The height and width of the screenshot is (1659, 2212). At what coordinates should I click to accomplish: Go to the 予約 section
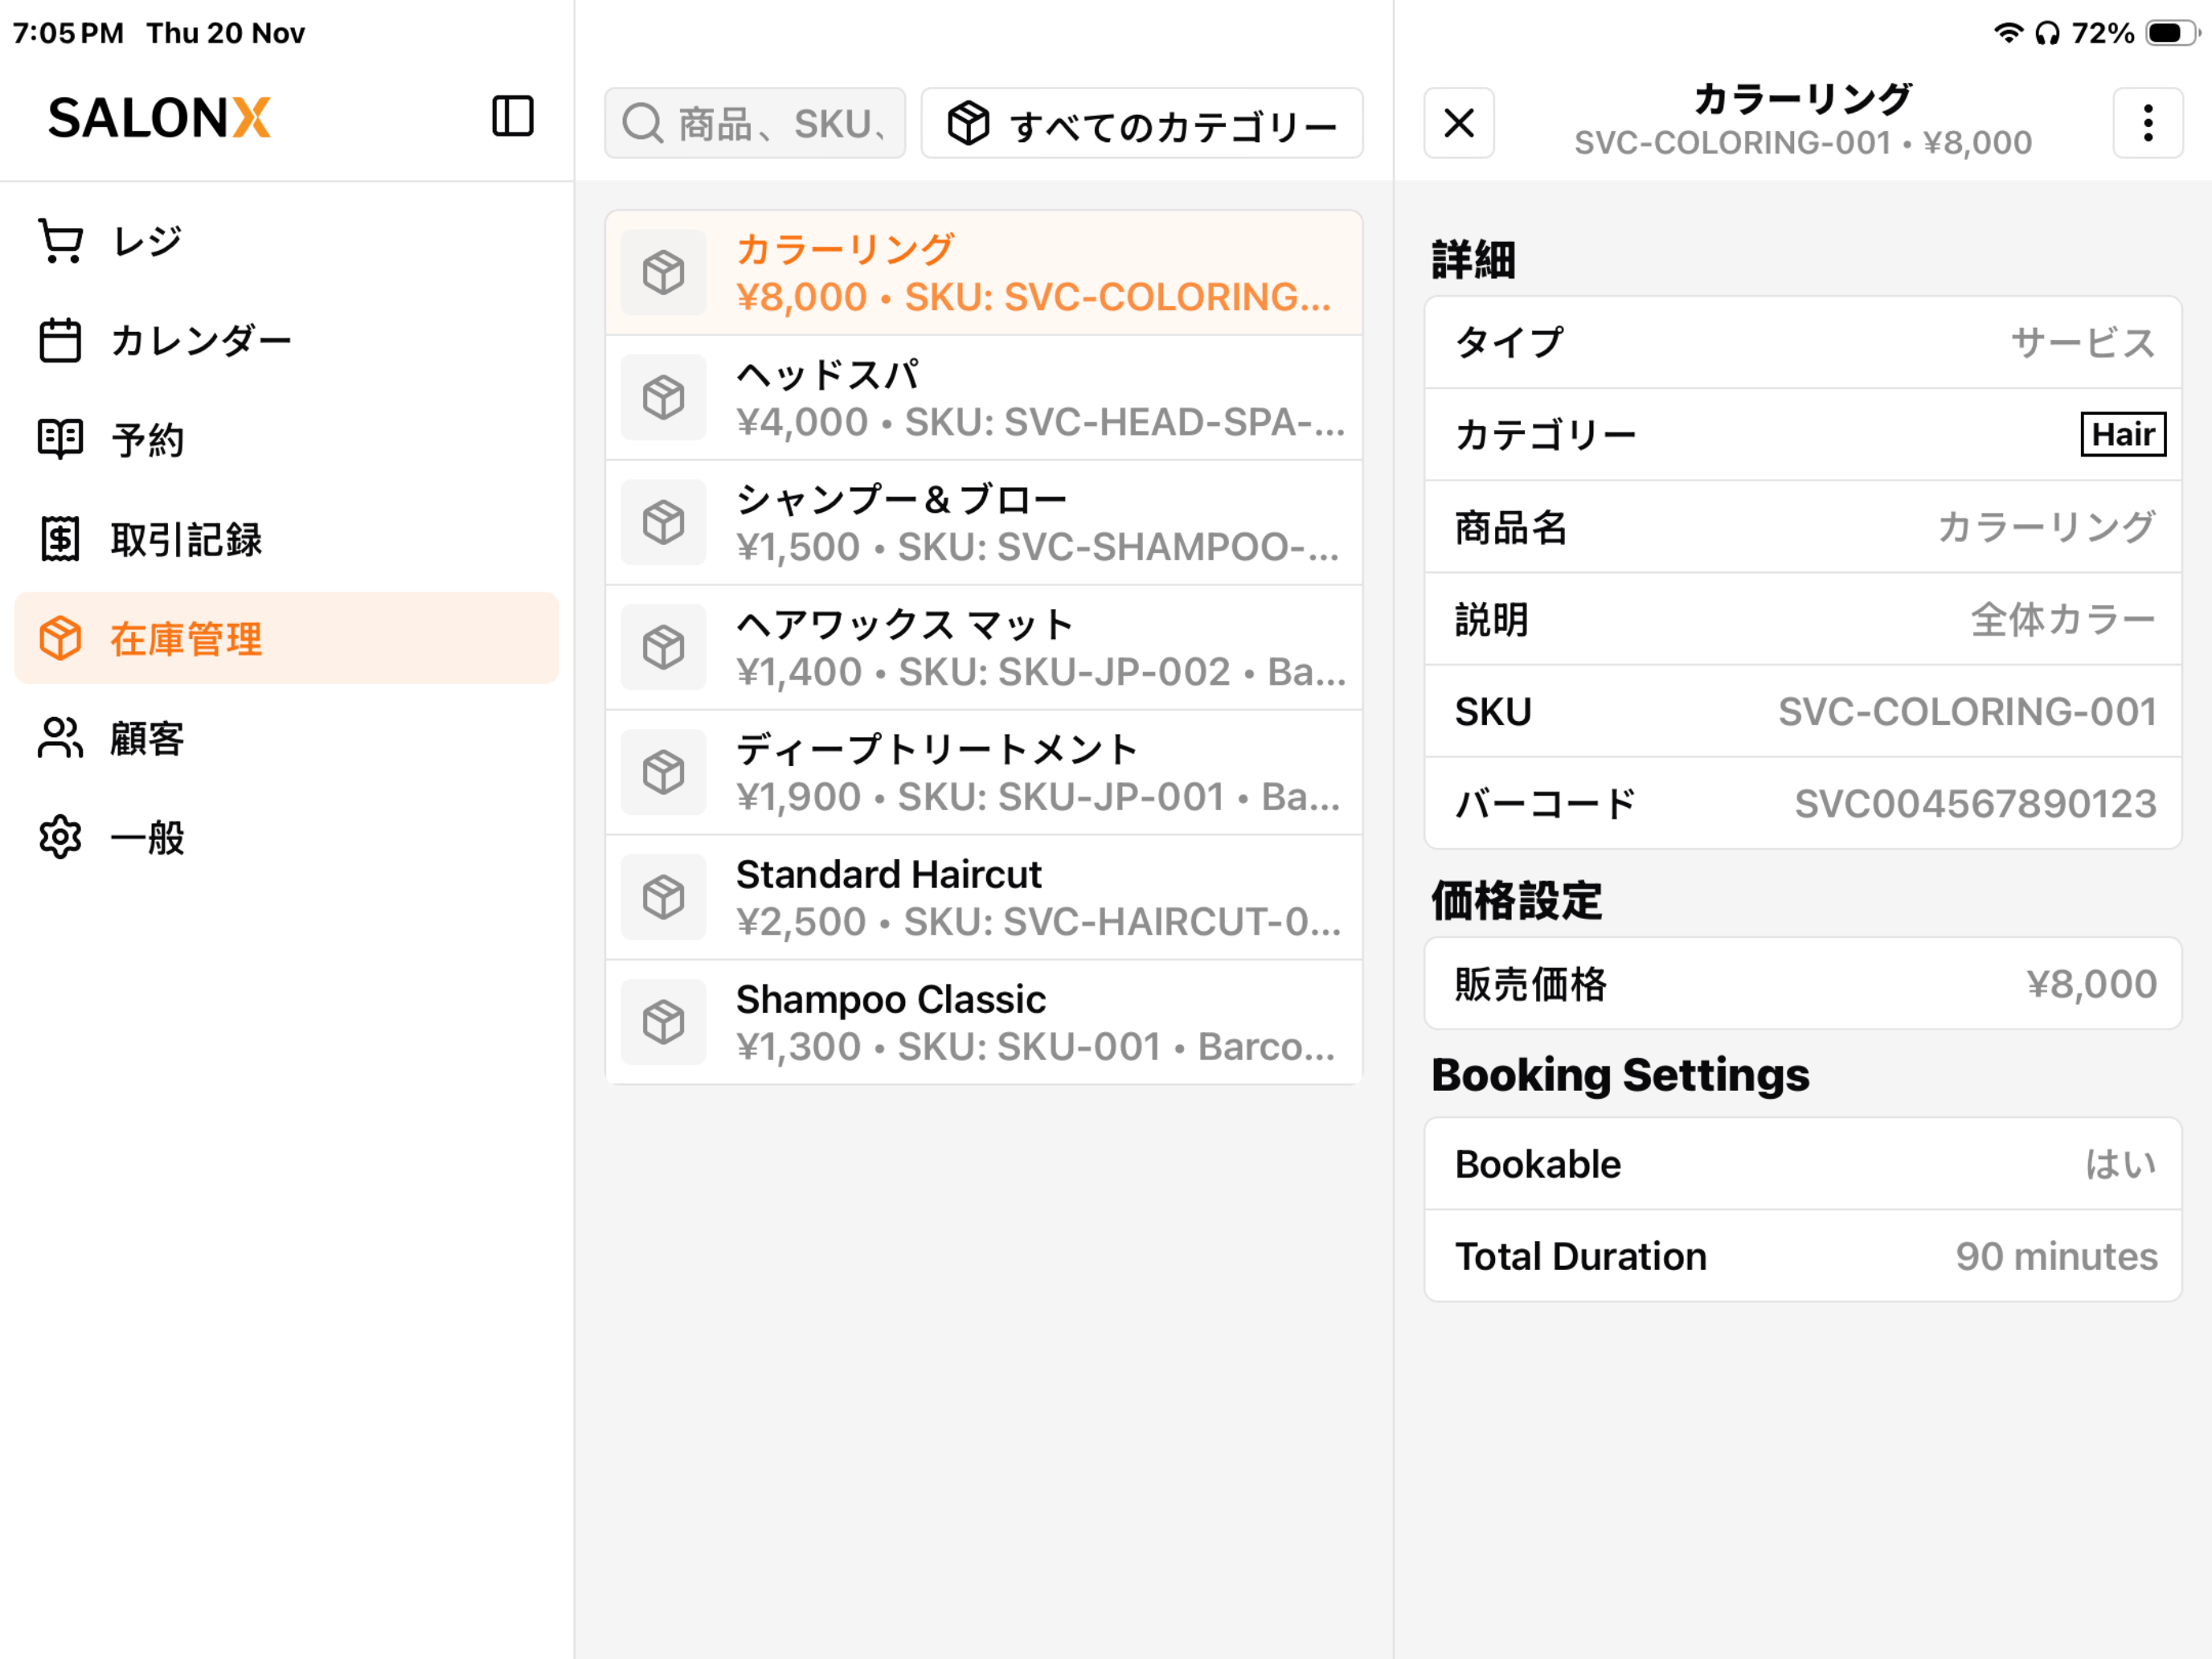tap(286, 440)
